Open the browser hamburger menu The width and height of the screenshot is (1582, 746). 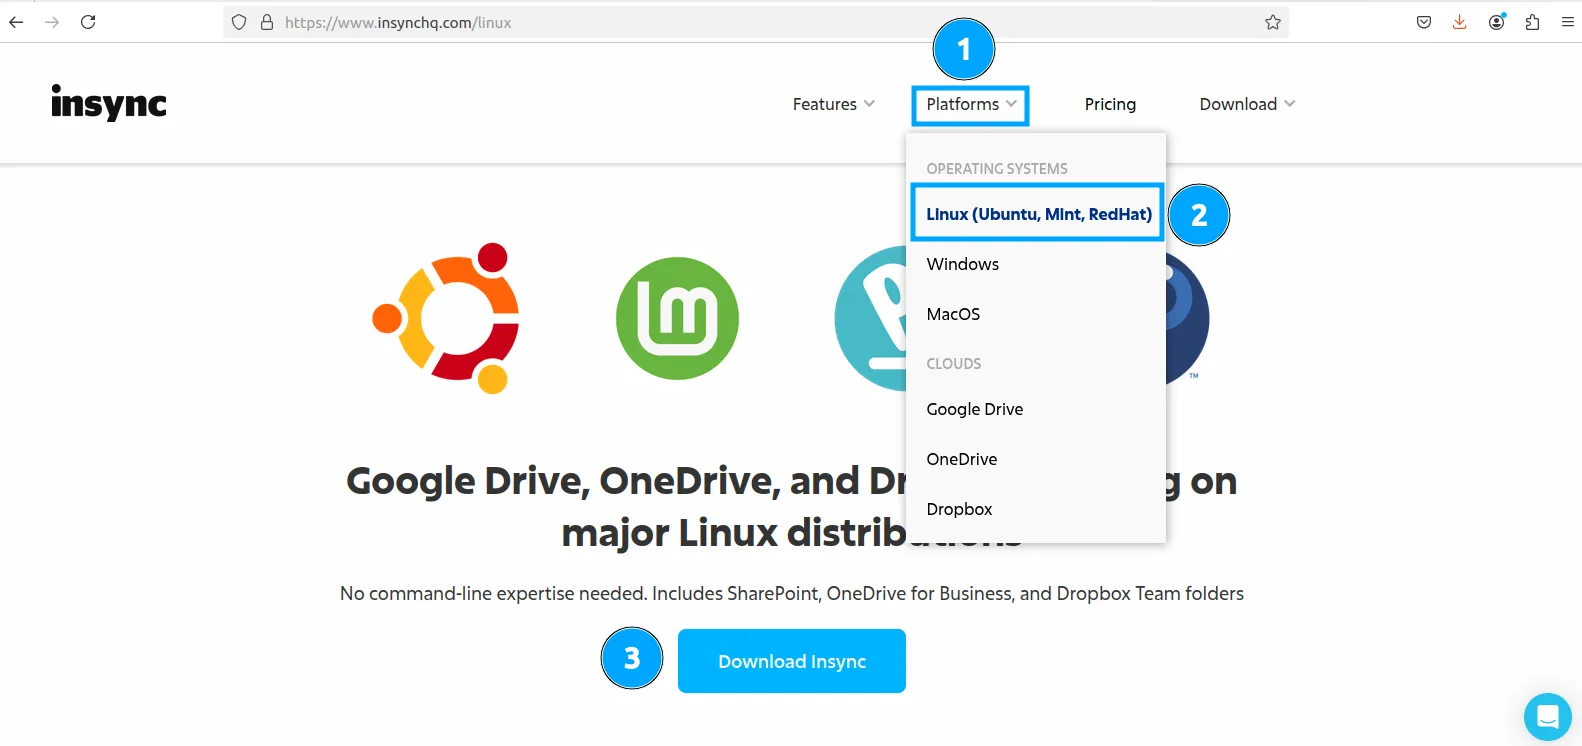[x=1567, y=22]
